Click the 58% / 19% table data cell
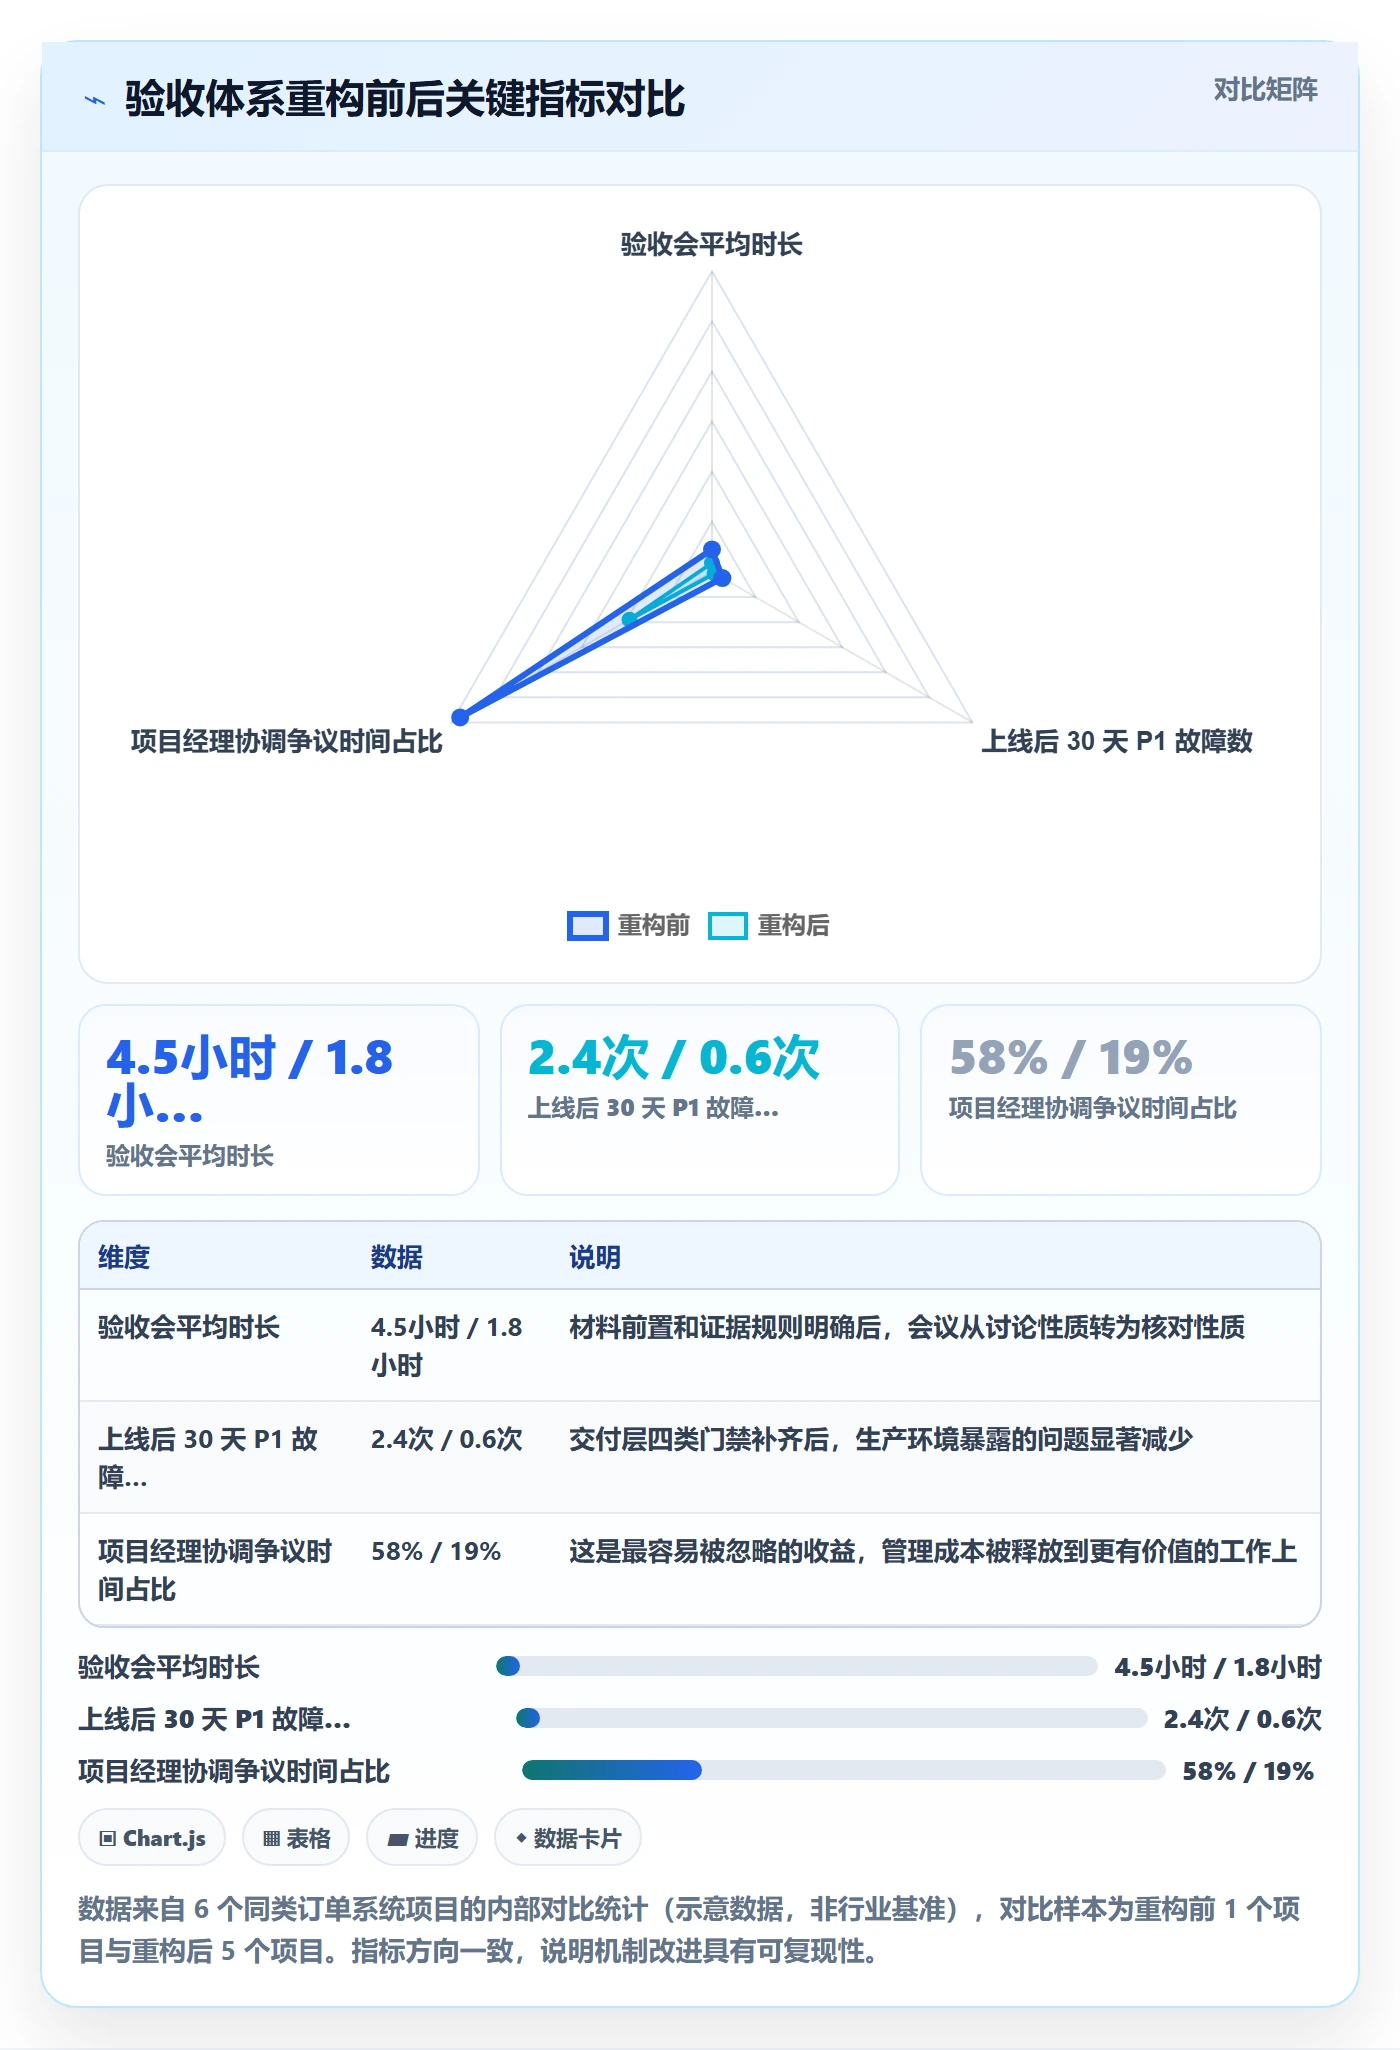The height and width of the screenshot is (2050, 1400). coord(436,1551)
